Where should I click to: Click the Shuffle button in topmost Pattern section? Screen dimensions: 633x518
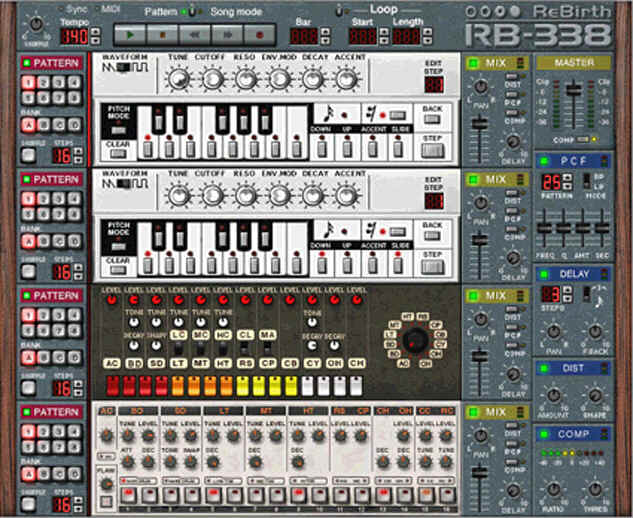(28, 155)
